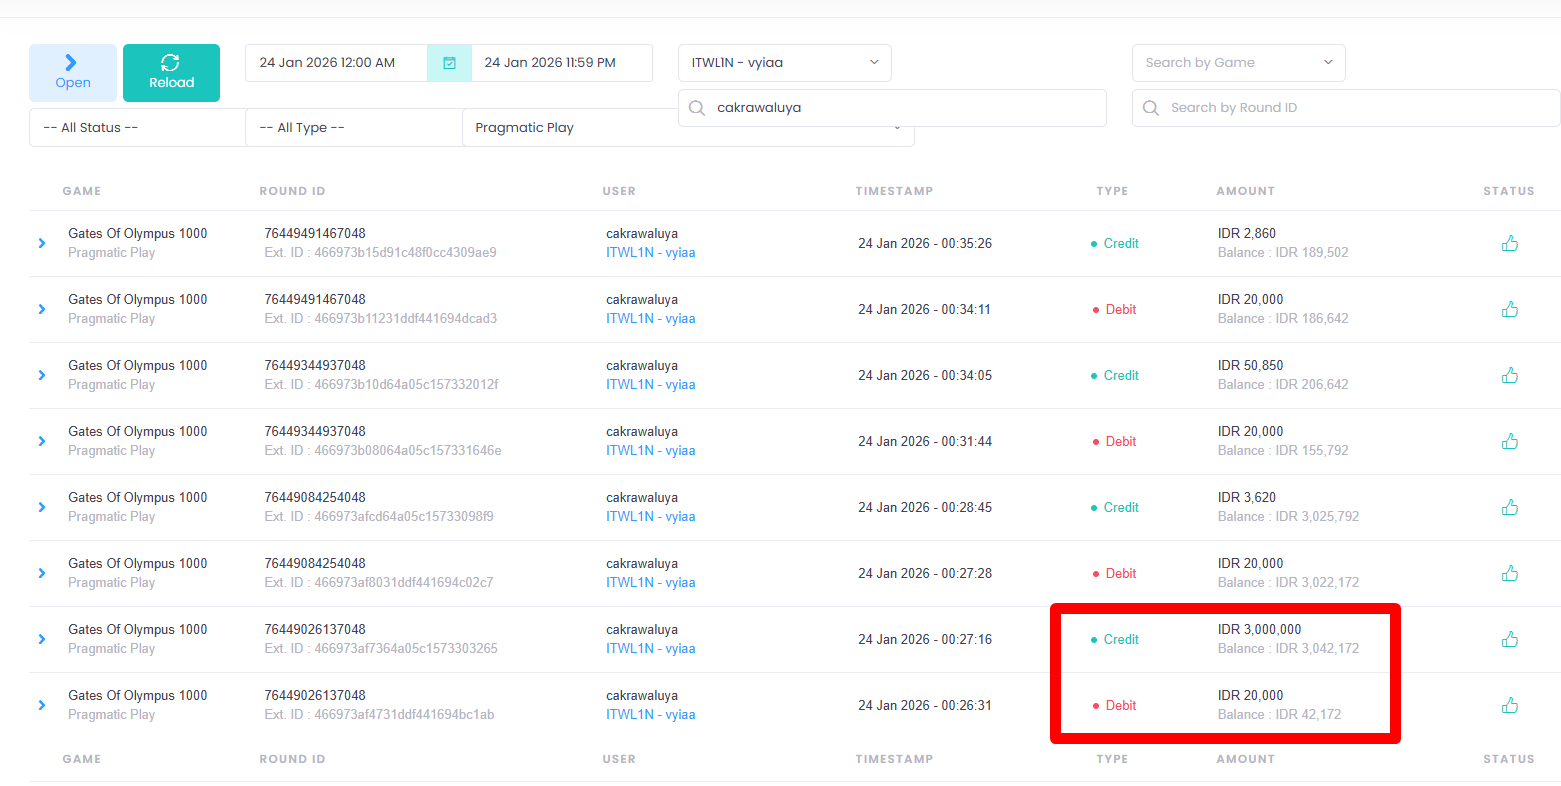Viewport: 1561px width, 786px height.
Task: Open the ITWL1N - vyiaa dropdown
Action: pos(784,63)
